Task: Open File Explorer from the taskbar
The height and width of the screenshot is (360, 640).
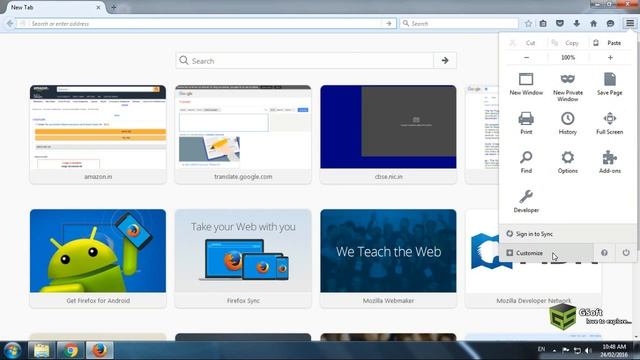Action: point(42,351)
